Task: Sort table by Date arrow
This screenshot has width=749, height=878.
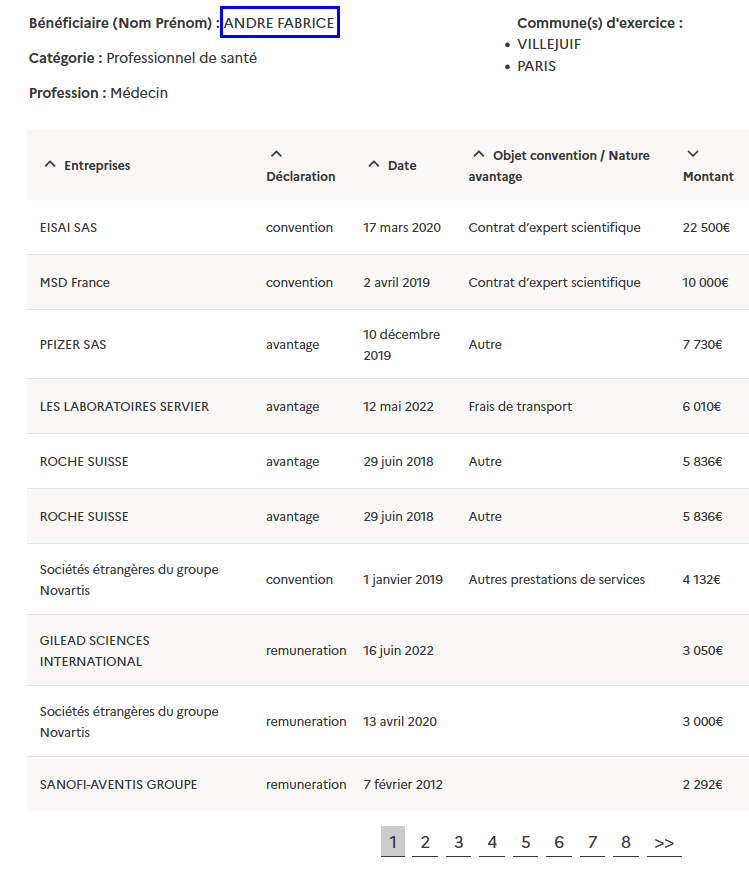Action: pos(374,165)
